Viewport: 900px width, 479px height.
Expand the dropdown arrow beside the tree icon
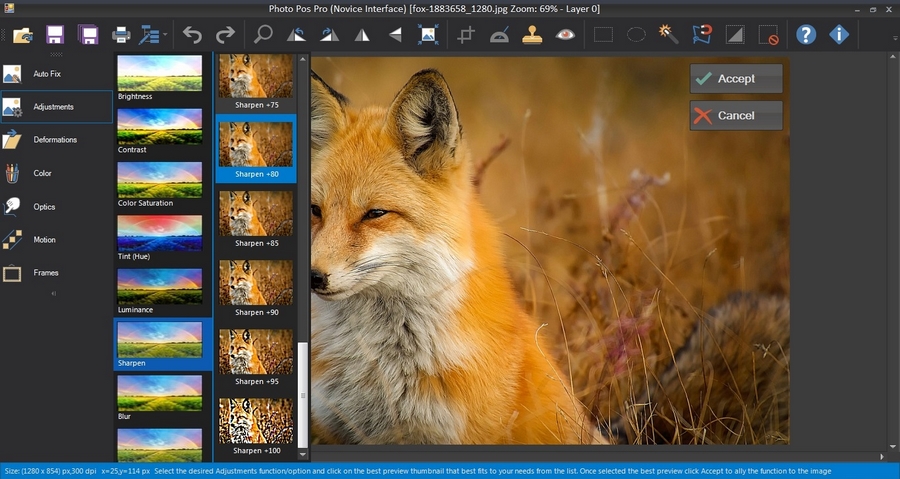165,35
